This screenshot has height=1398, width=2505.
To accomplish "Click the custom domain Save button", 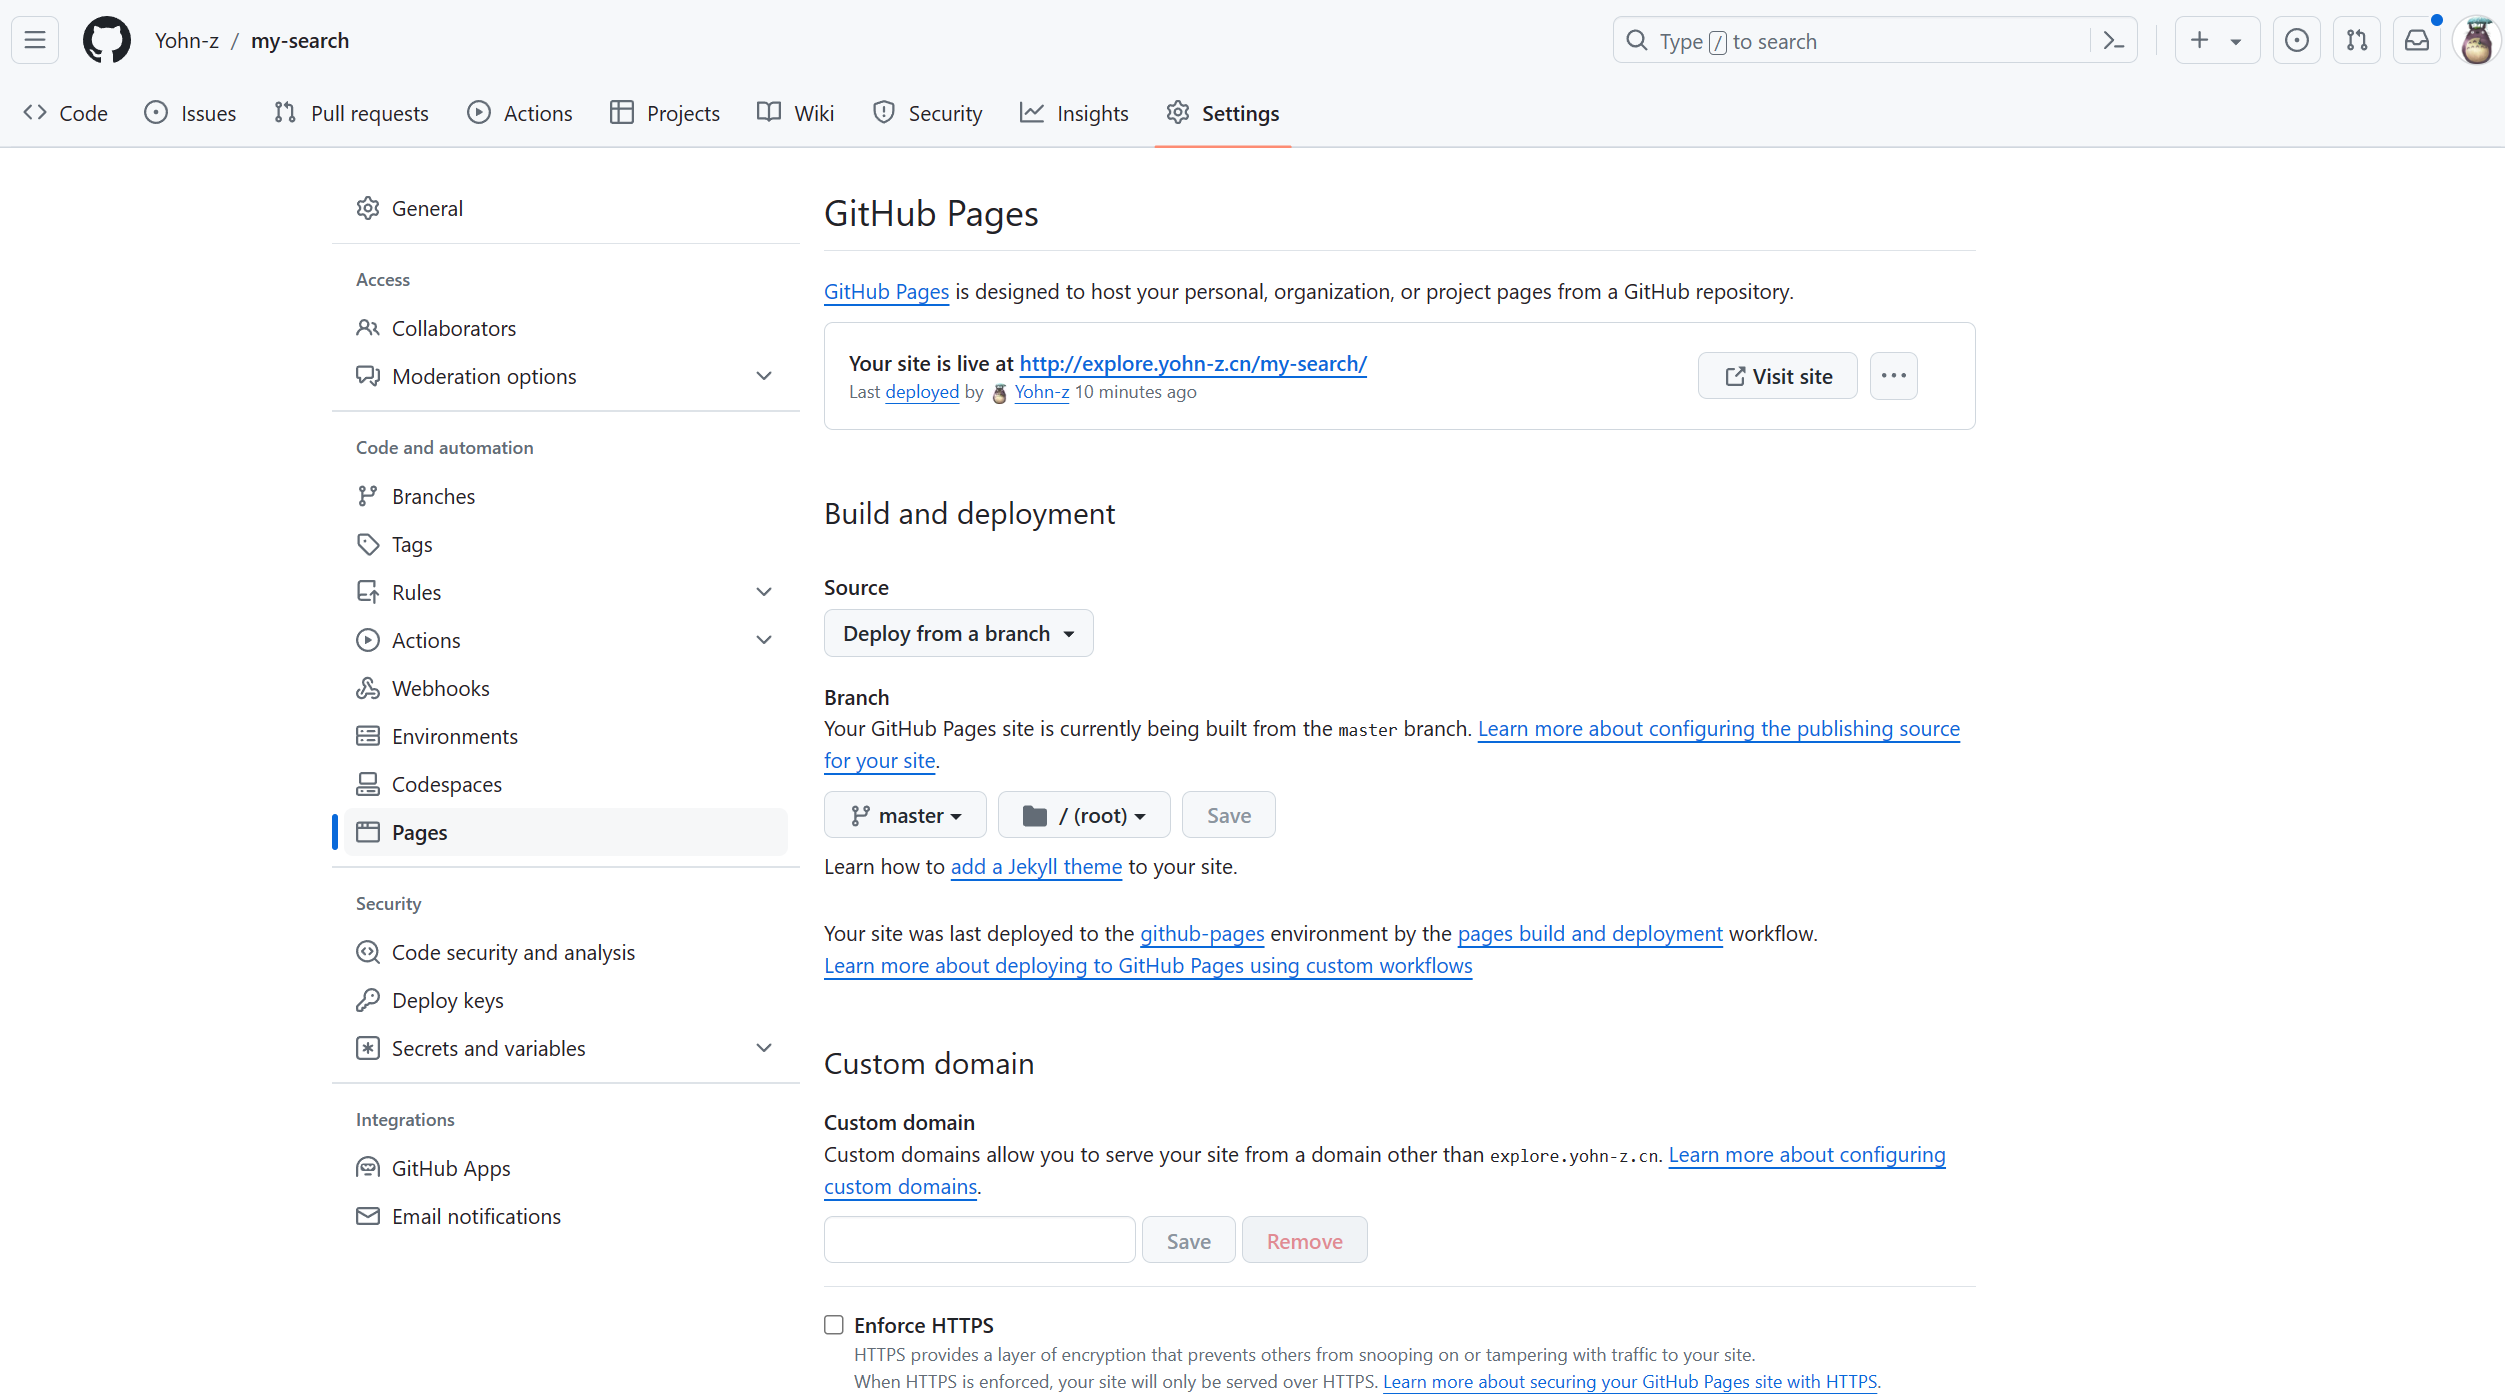I will 1188,1240.
